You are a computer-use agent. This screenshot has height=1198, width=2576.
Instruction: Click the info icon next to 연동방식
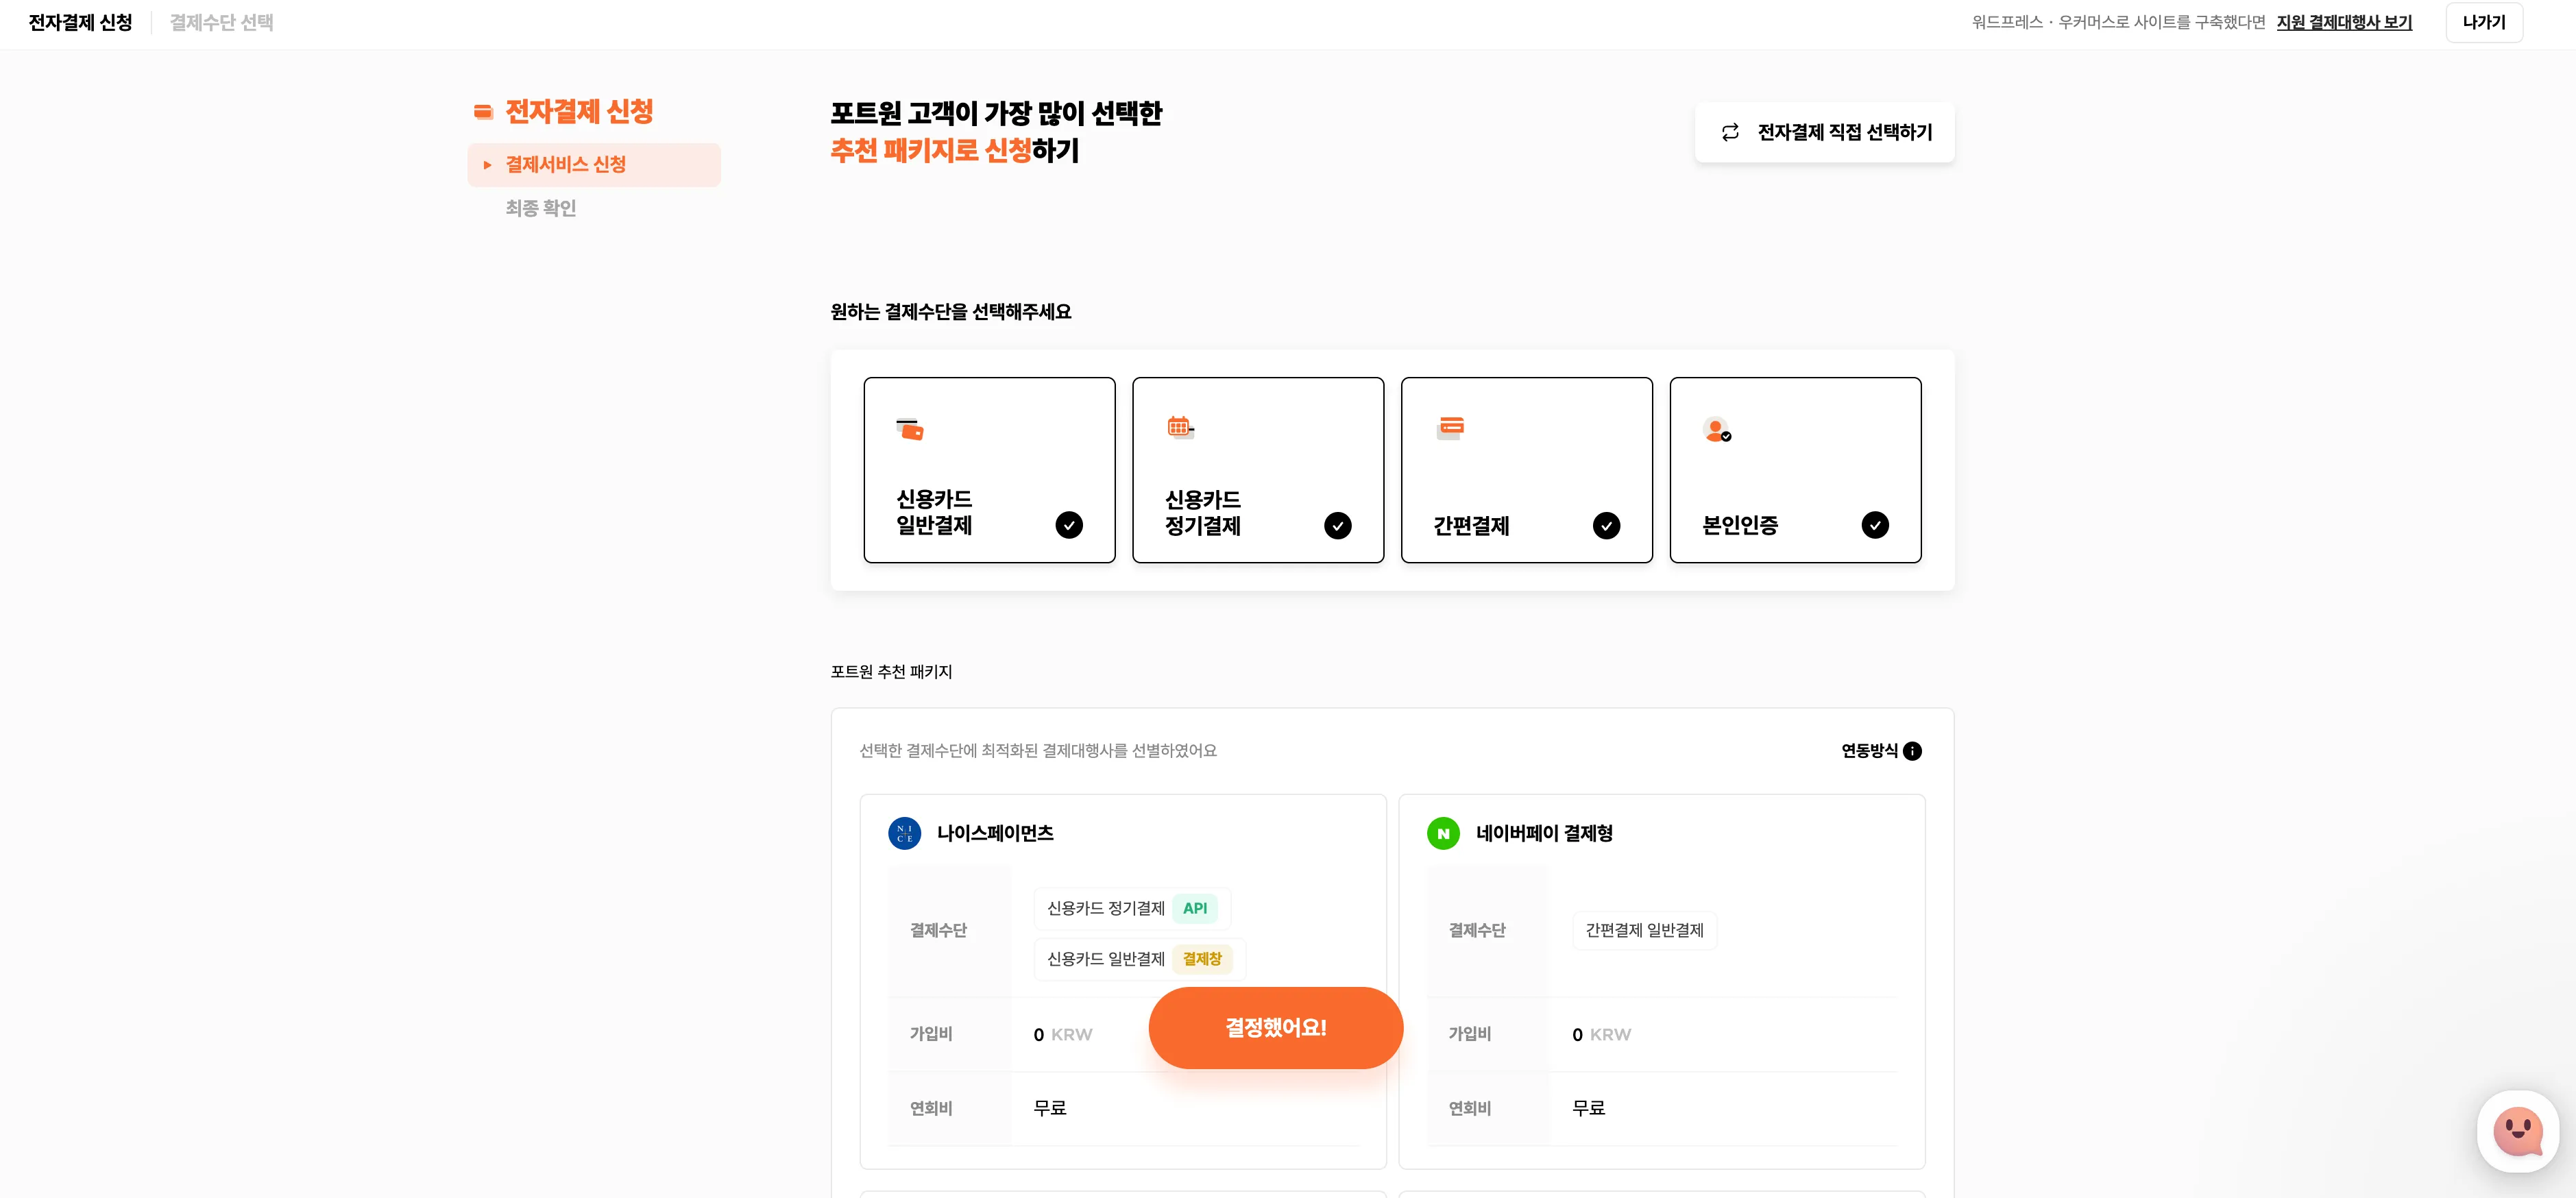(1912, 751)
